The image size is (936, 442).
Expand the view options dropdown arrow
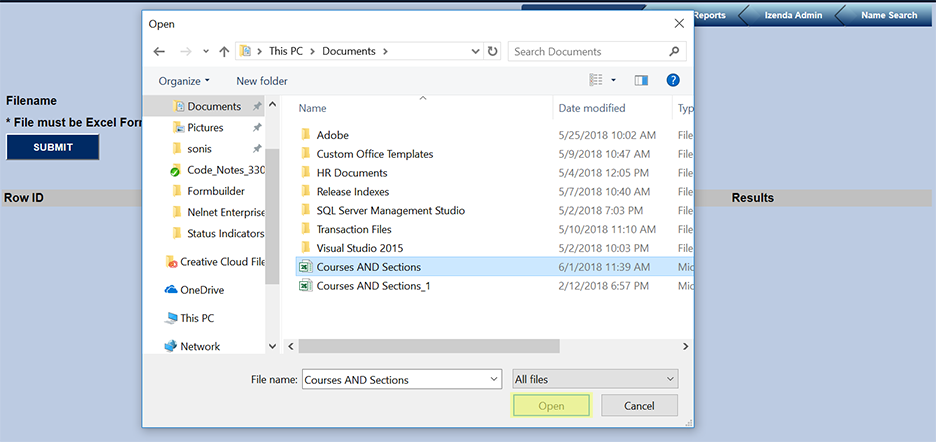point(613,80)
